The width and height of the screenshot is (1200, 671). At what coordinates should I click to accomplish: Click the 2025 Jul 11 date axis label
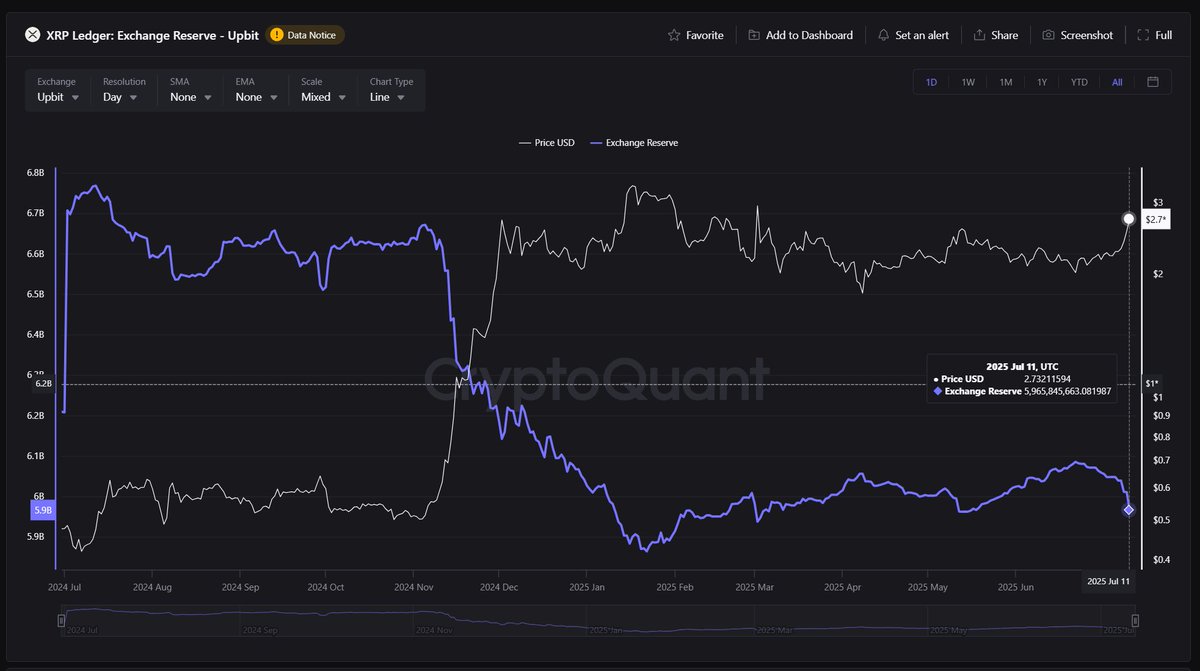[x=1109, y=580]
